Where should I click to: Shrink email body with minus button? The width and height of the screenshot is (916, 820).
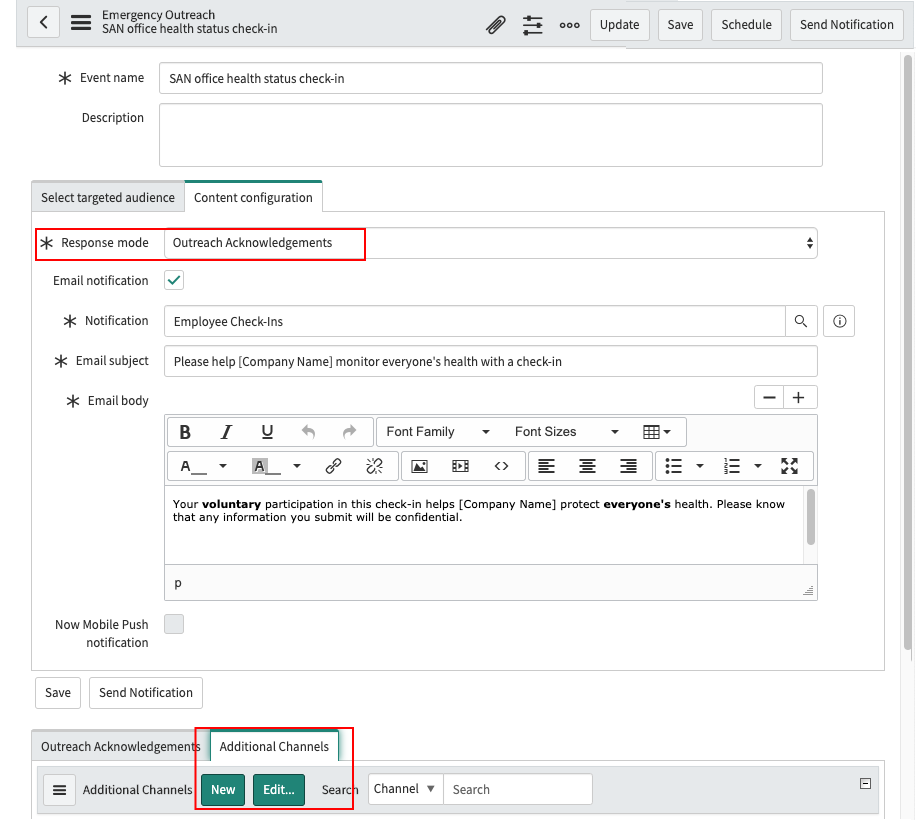769,398
